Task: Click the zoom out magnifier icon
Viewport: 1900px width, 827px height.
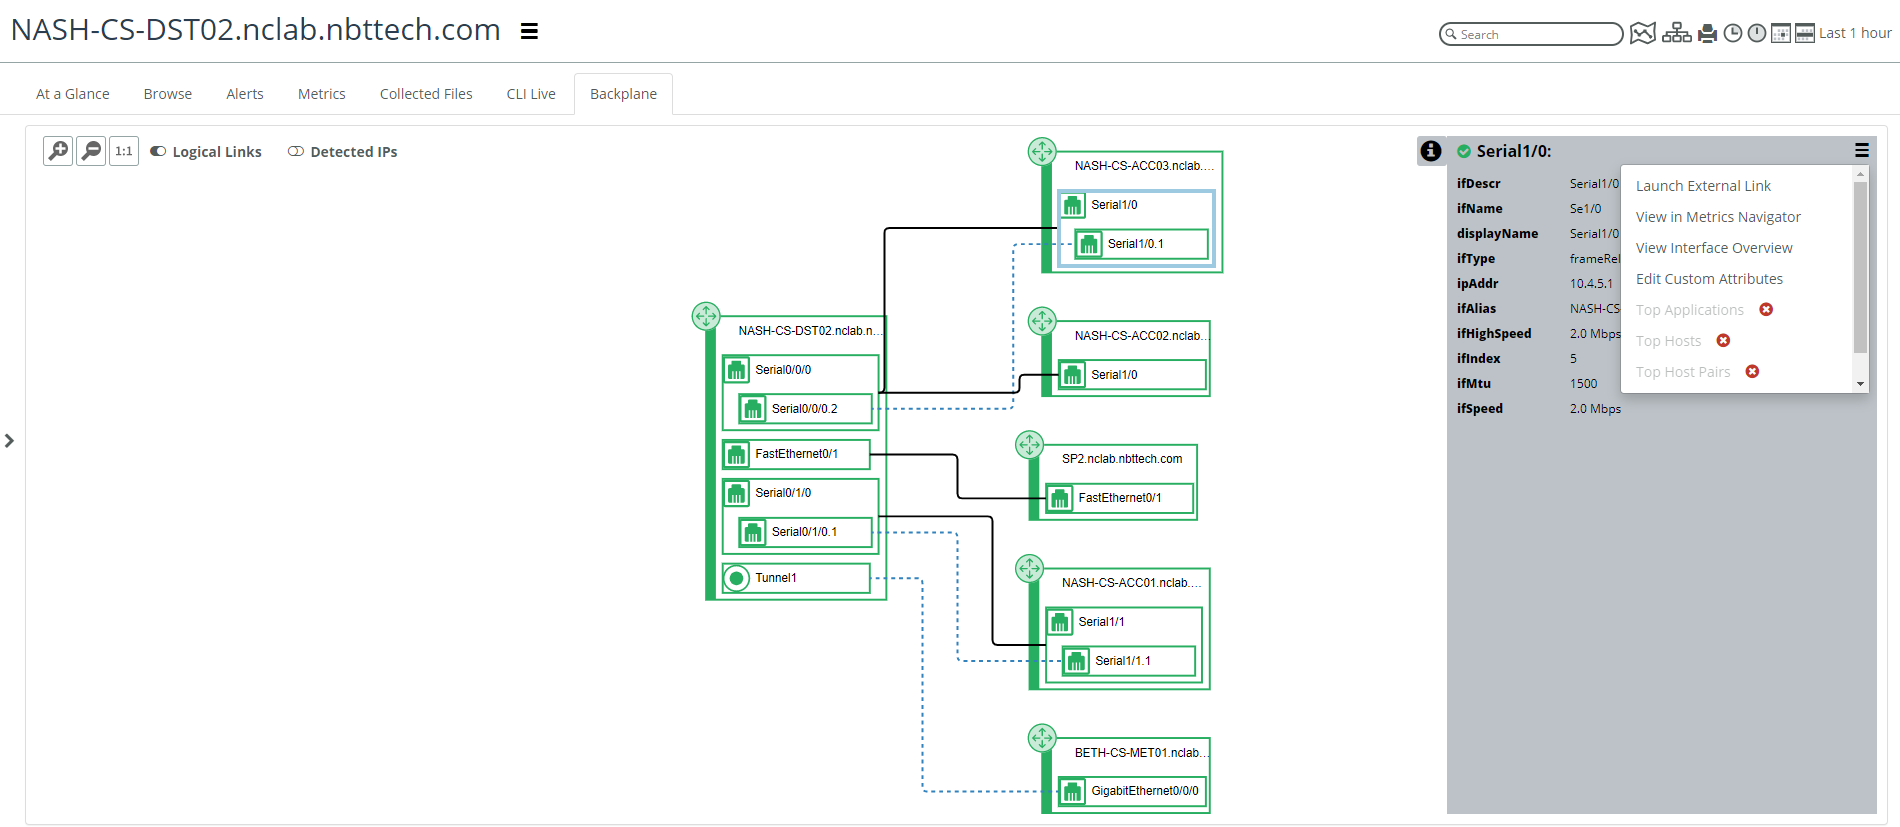Action: coord(91,151)
